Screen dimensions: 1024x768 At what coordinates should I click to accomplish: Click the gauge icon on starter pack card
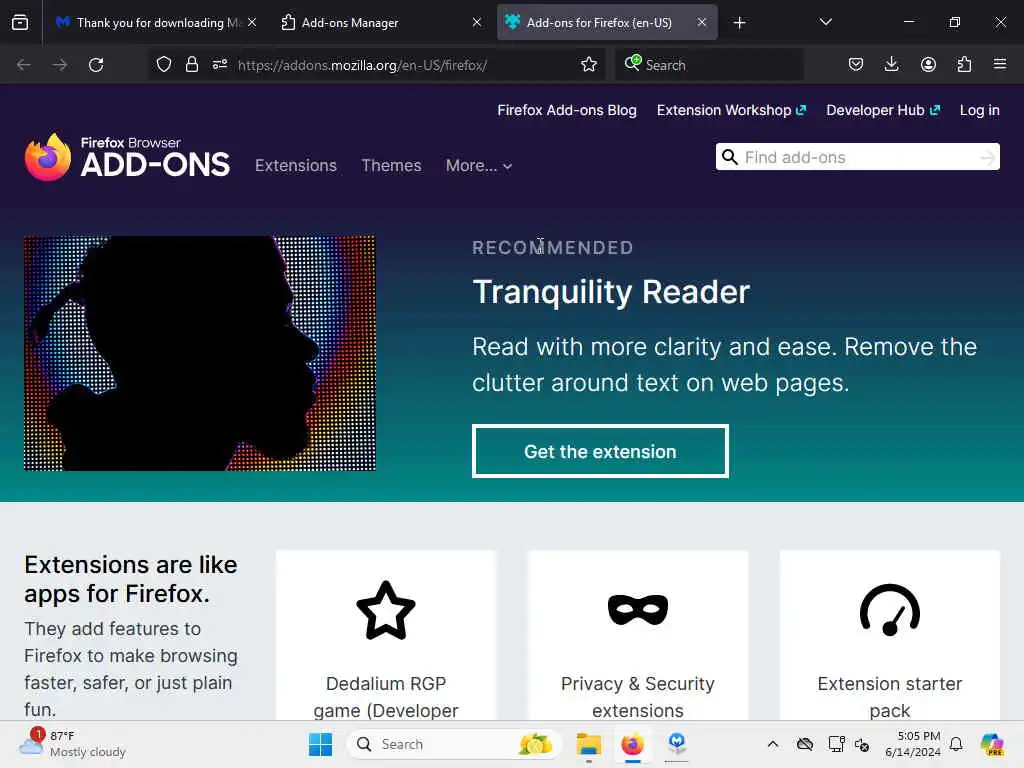pyautogui.click(x=890, y=610)
